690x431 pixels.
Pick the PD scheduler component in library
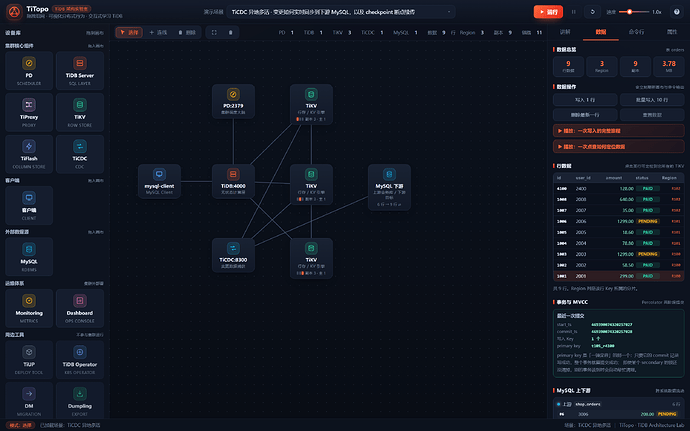click(x=29, y=70)
